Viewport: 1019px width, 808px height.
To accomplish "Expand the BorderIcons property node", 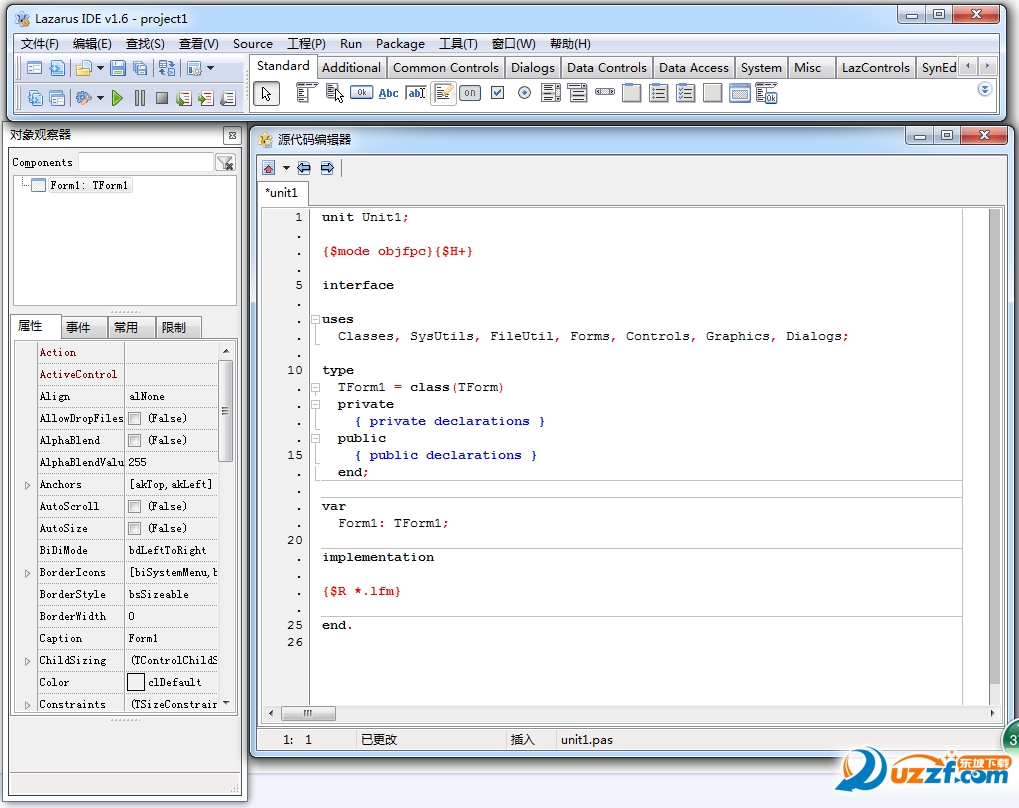I will point(27,573).
